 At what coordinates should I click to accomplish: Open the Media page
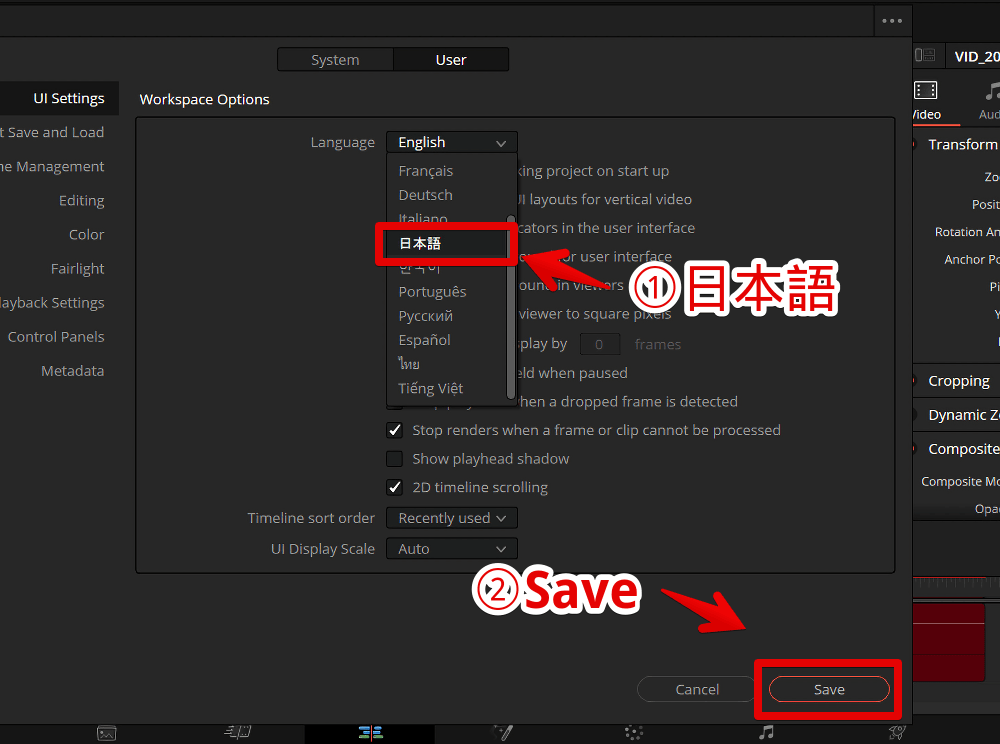pos(107,732)
